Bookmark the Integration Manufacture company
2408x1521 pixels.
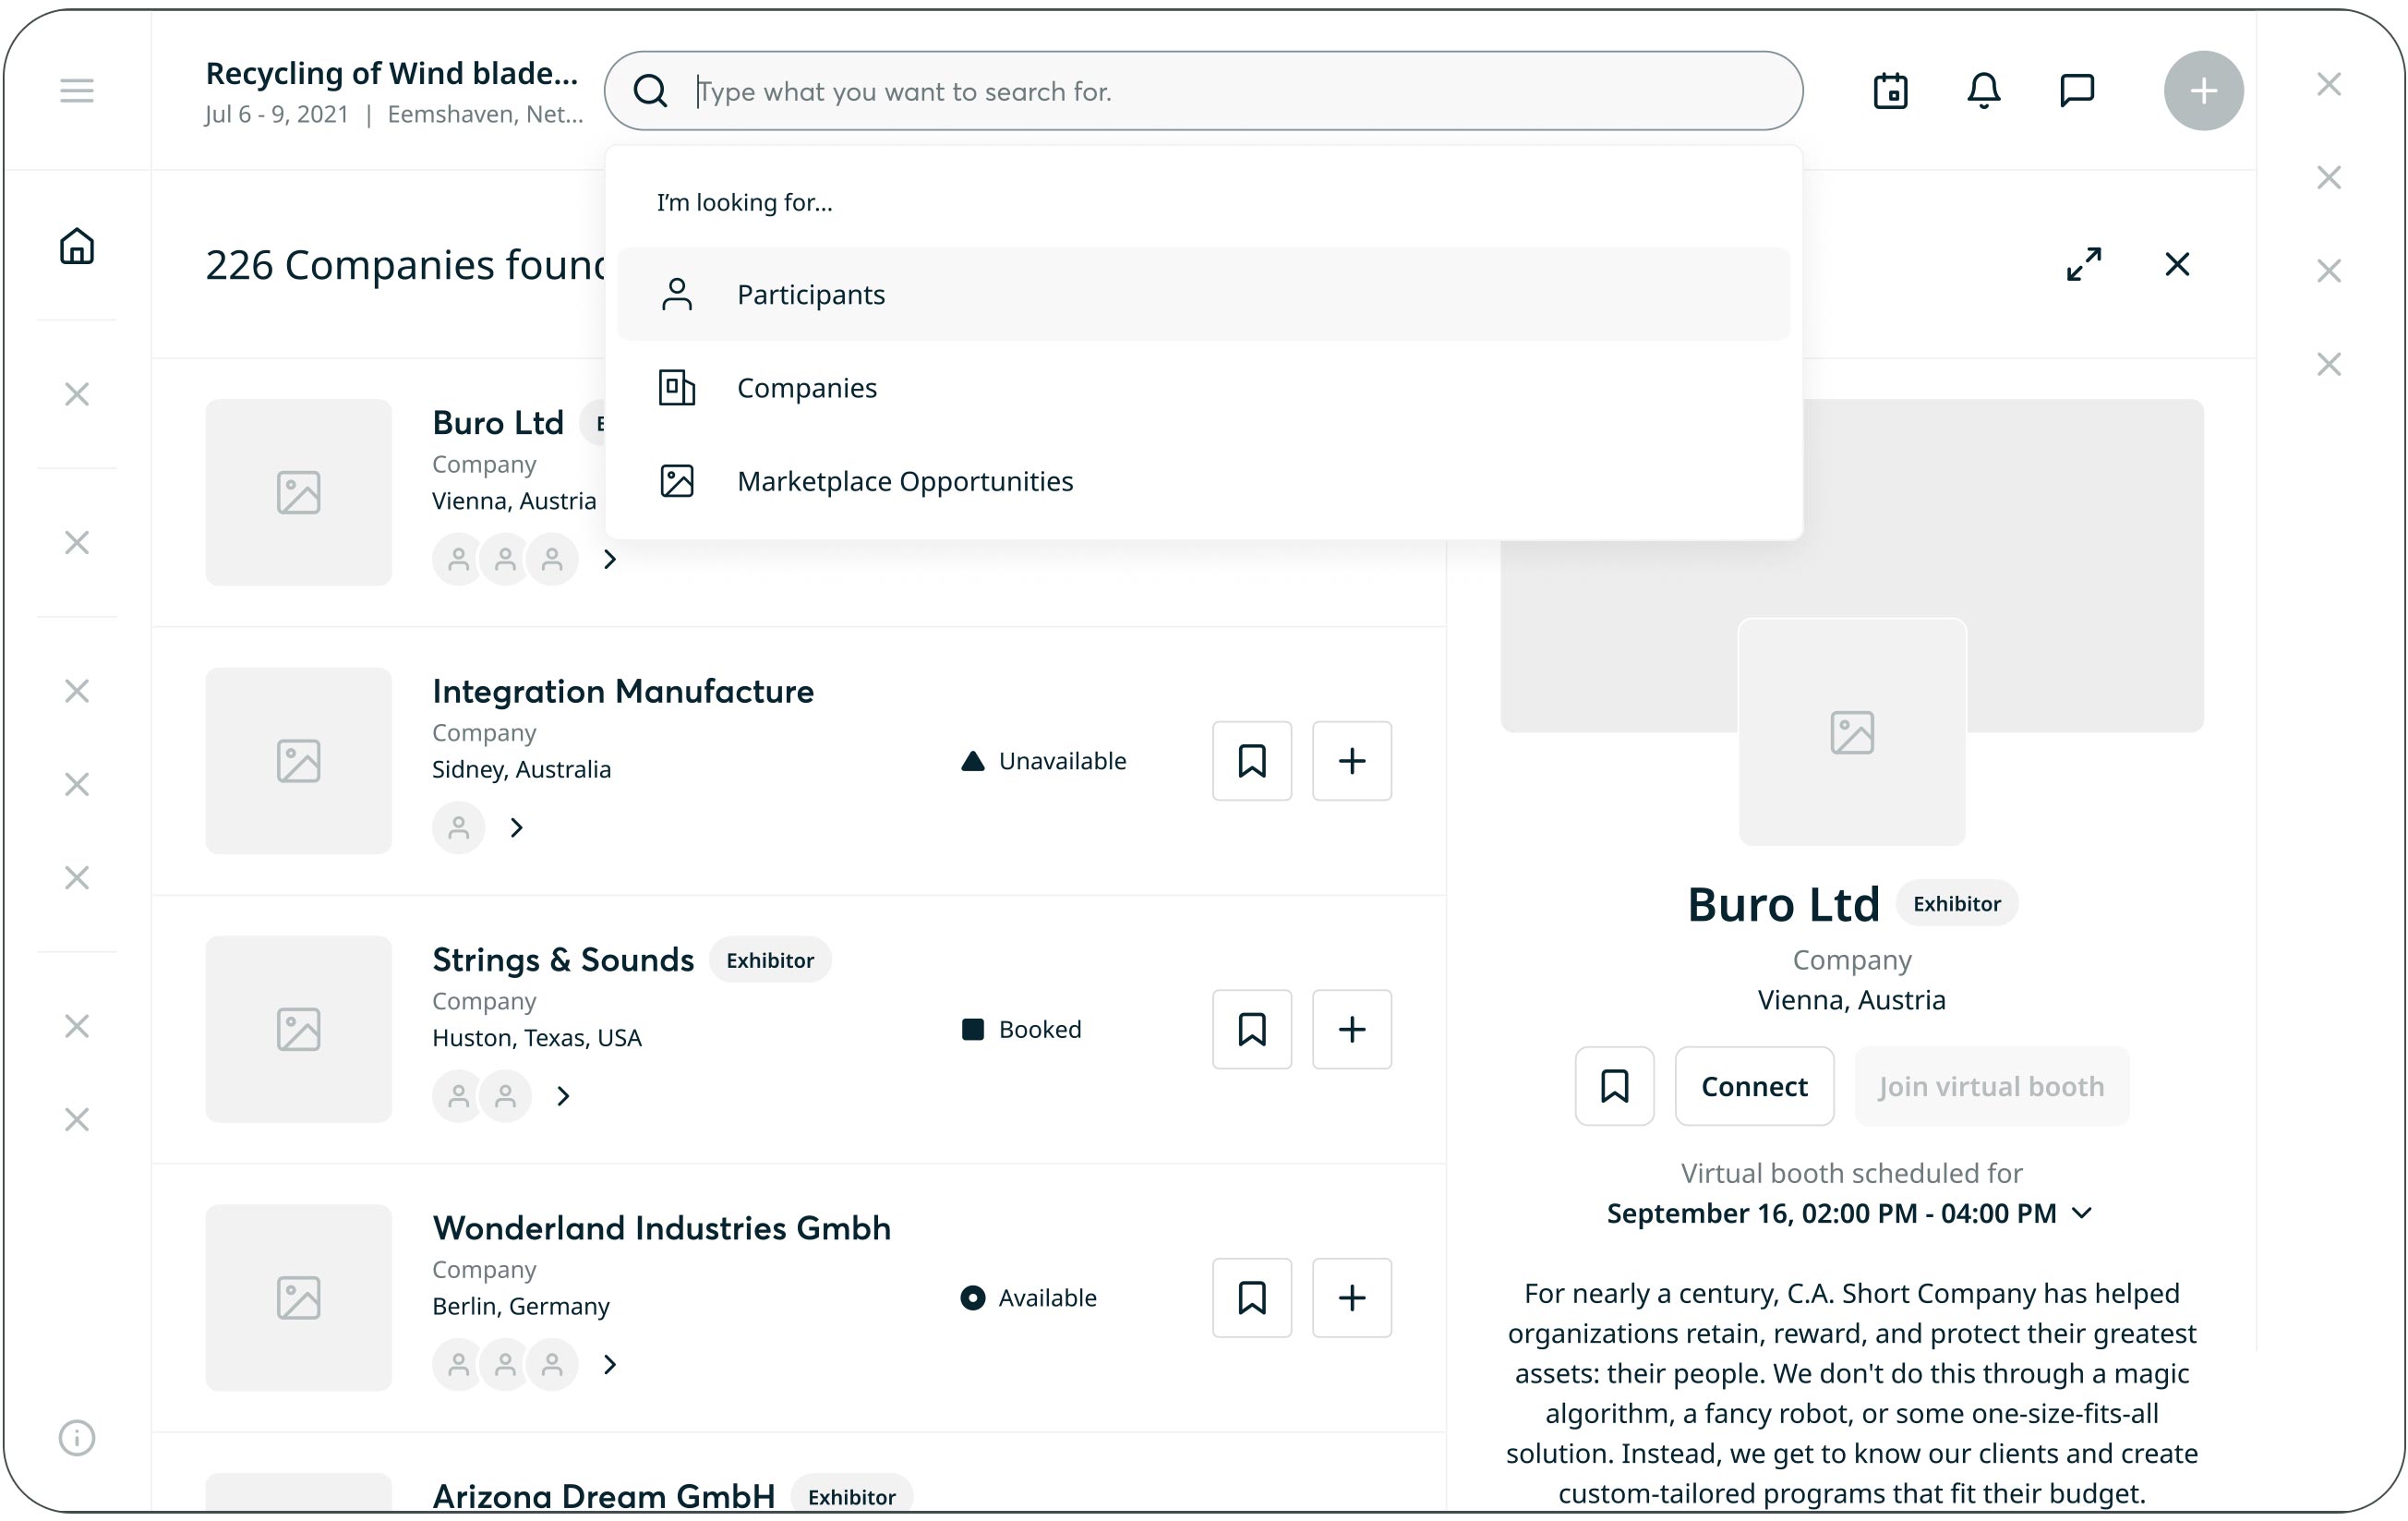coord(1251,761)
